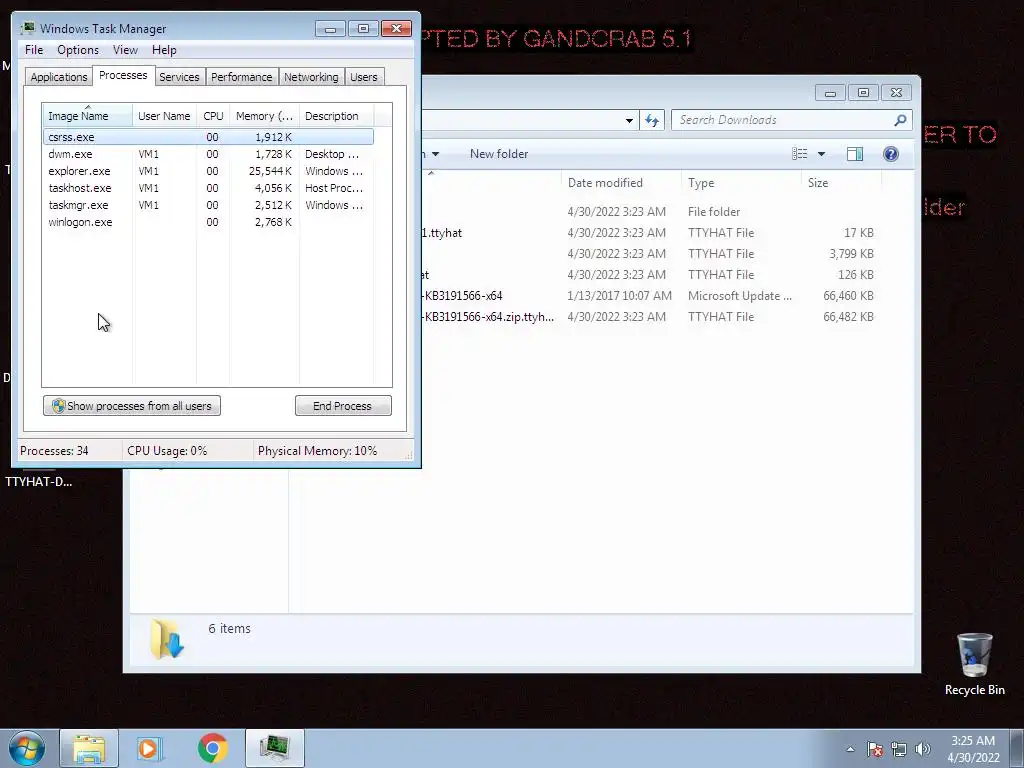1024x768 pixels.
Task: Select the taskmgr.exe process
Action: (x=208, y=205)
